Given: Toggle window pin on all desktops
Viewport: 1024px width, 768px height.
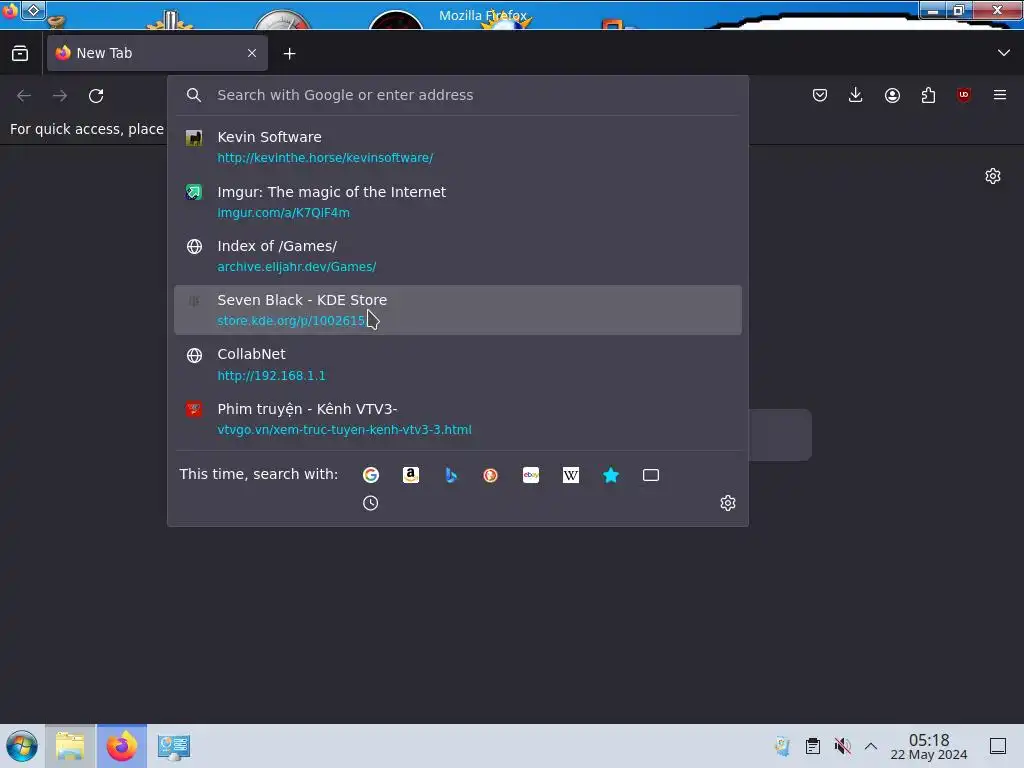Looking at the screenshot, I should point(33,10).
